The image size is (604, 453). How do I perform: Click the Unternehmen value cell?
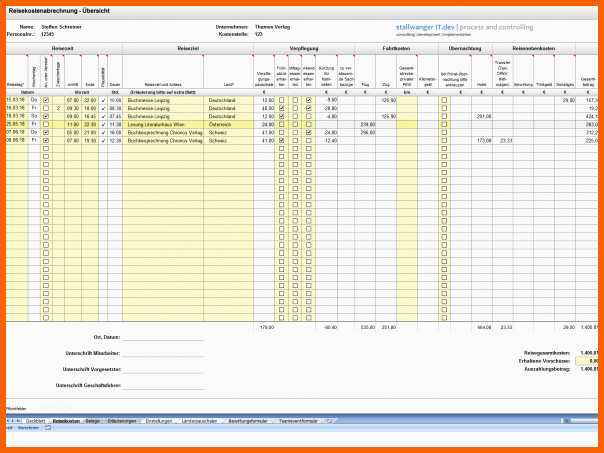(272, 27)
